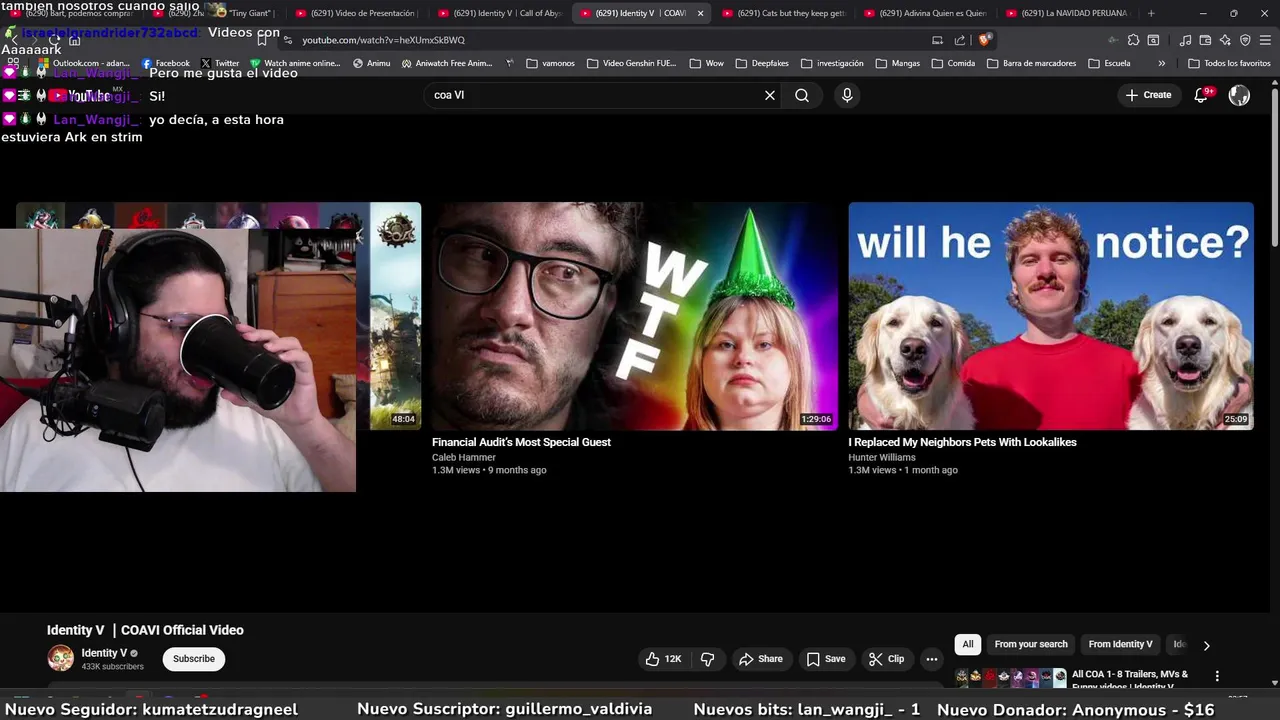The image size is (1280, 720).
Task: Open Brave VPN shield icon
Action: (x=1245, y=40)
